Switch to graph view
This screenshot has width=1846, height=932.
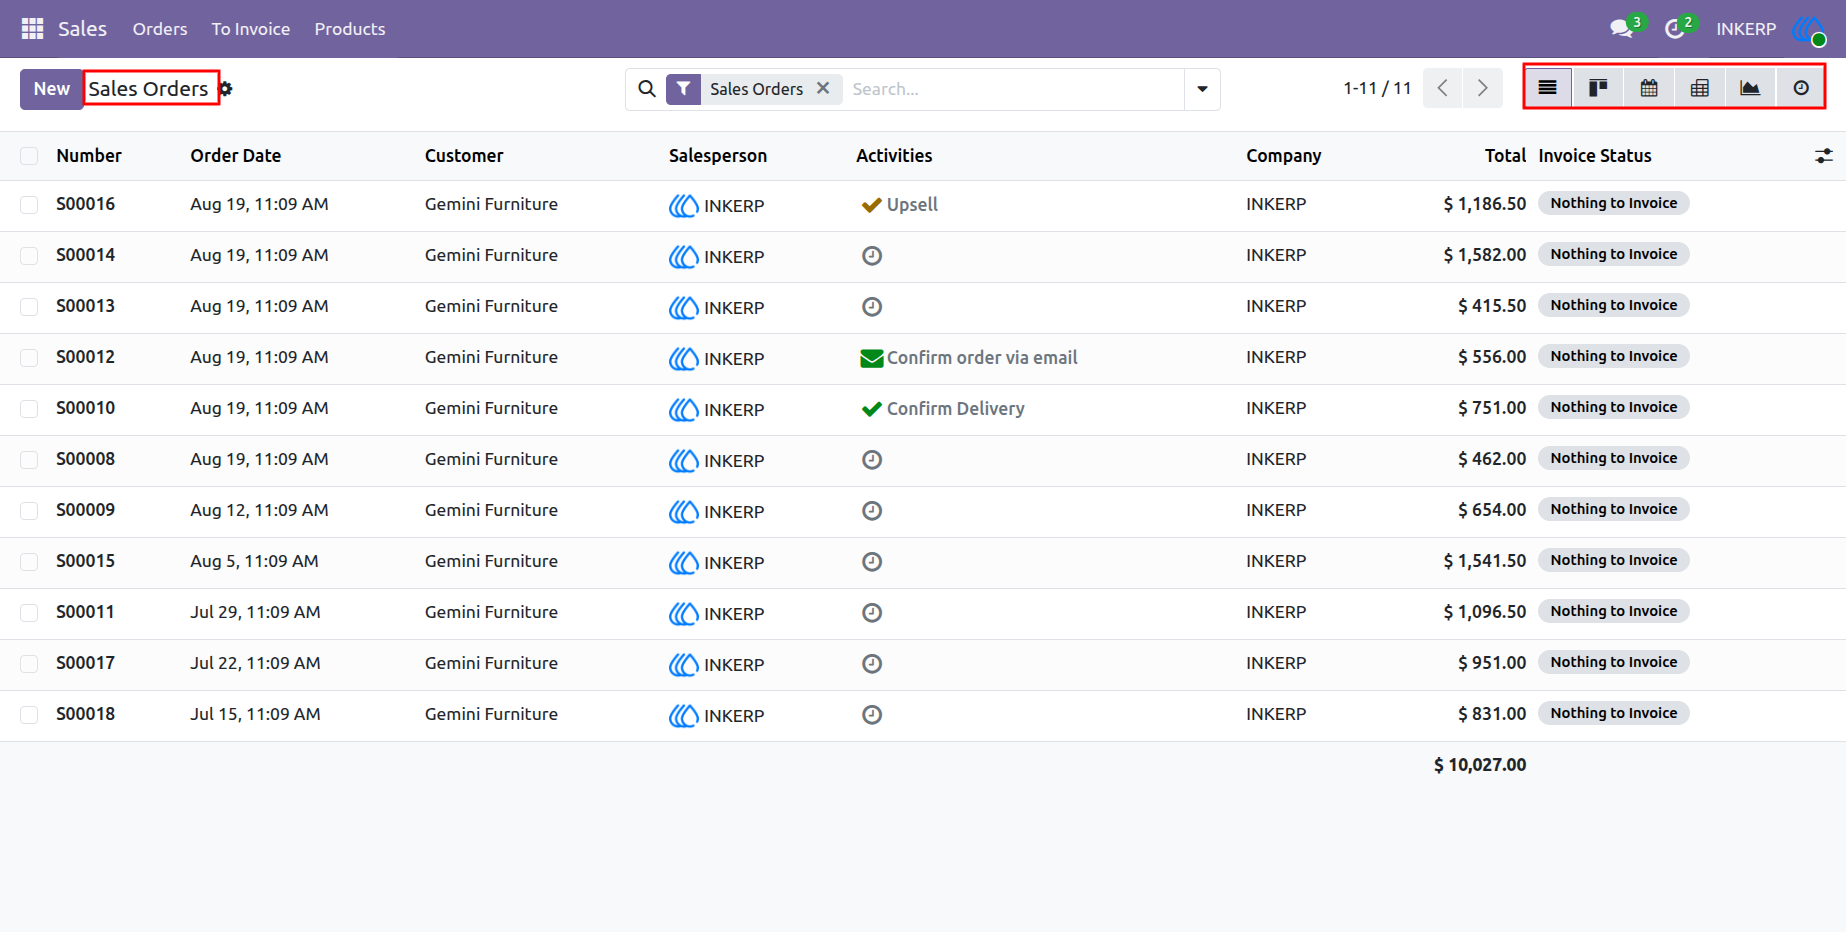tap(1750, 88)
